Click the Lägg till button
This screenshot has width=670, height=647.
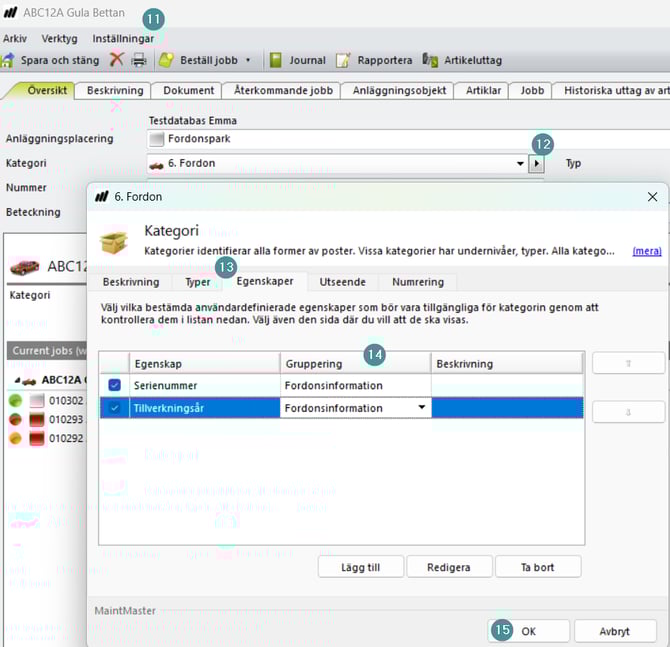361,567
